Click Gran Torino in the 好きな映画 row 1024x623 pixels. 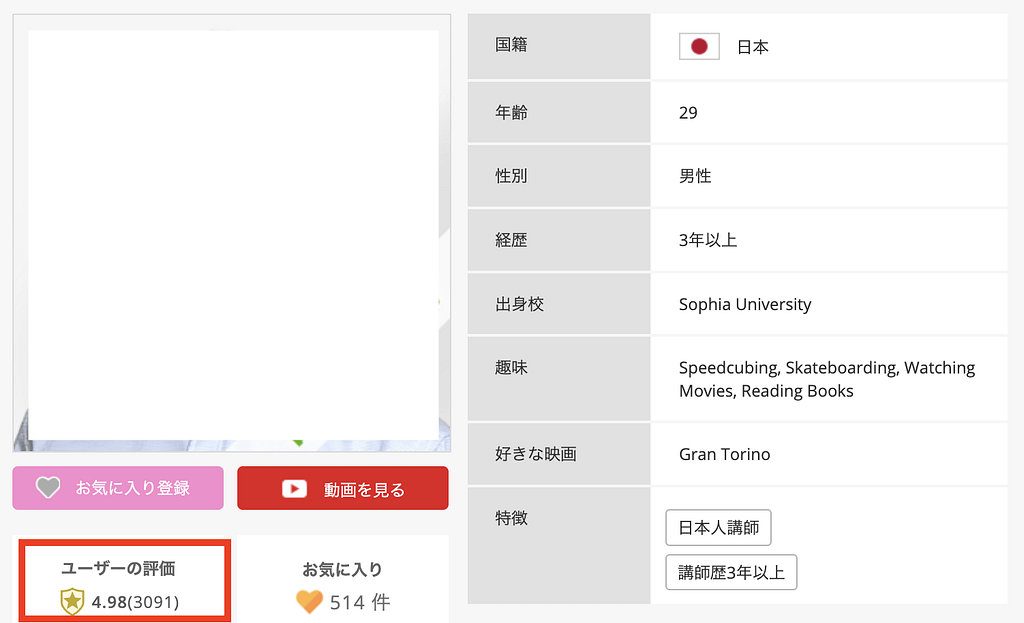(723, 453)
